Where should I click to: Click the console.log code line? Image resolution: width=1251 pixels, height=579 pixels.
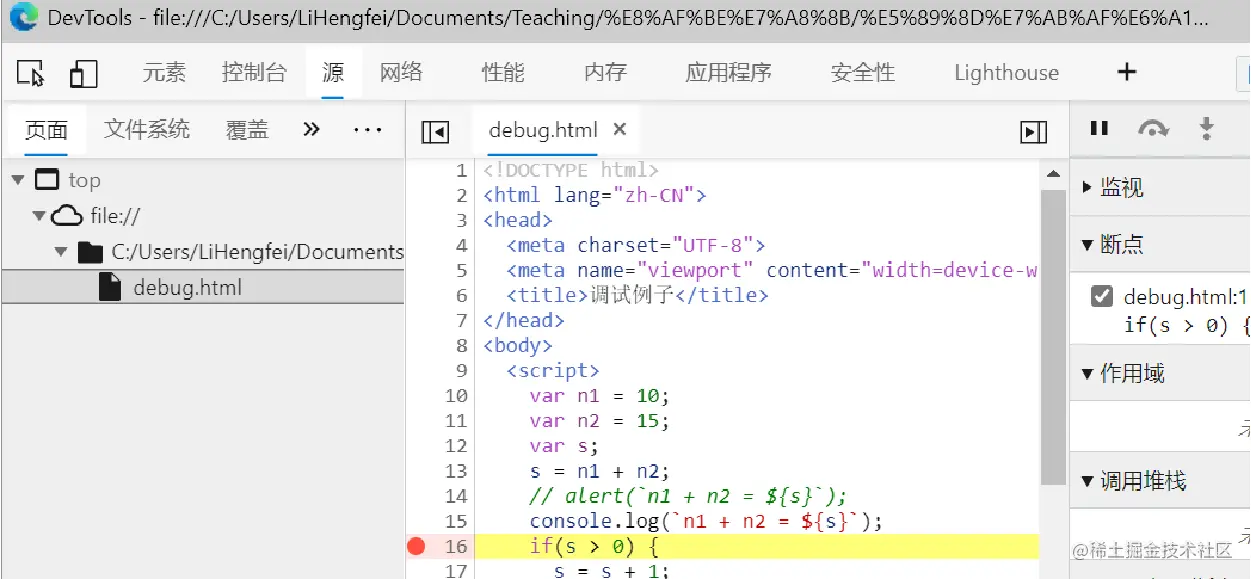click(x=707, y=521)
